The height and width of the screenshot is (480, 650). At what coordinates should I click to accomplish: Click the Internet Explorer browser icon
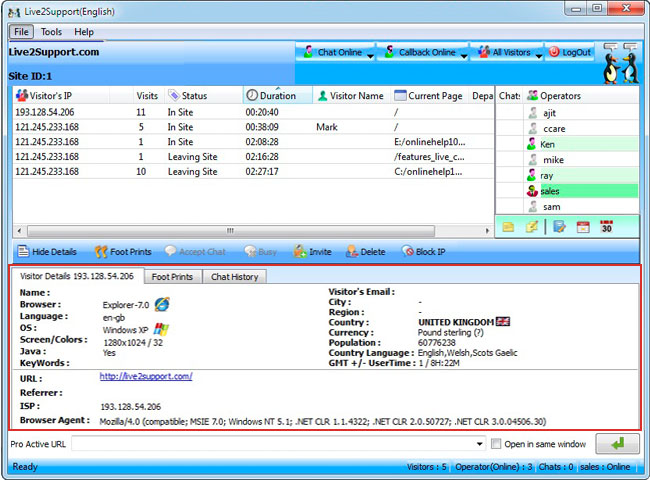tap(162, 304)
